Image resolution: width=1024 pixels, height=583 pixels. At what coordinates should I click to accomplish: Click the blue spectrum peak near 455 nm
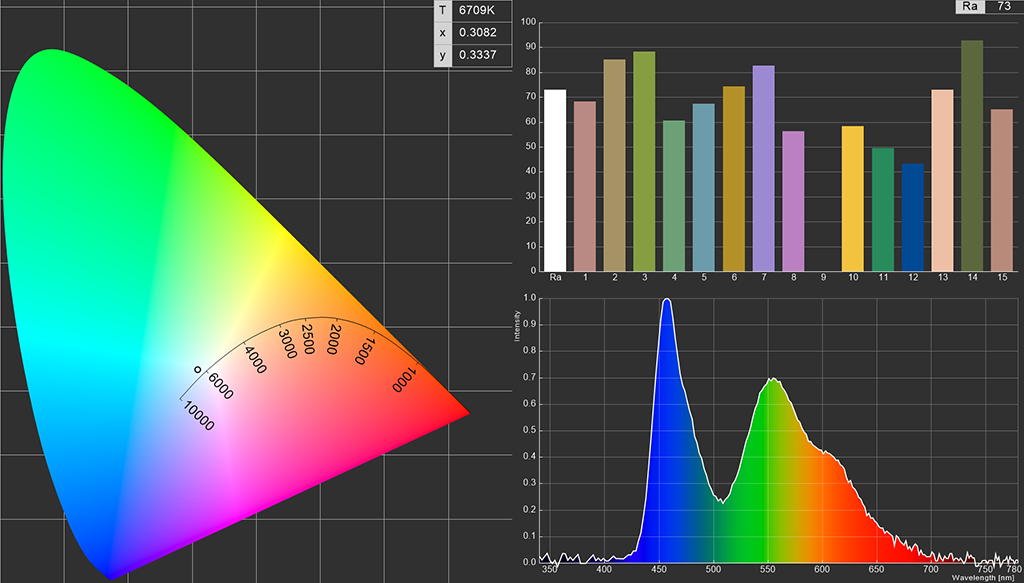[667, 300]
